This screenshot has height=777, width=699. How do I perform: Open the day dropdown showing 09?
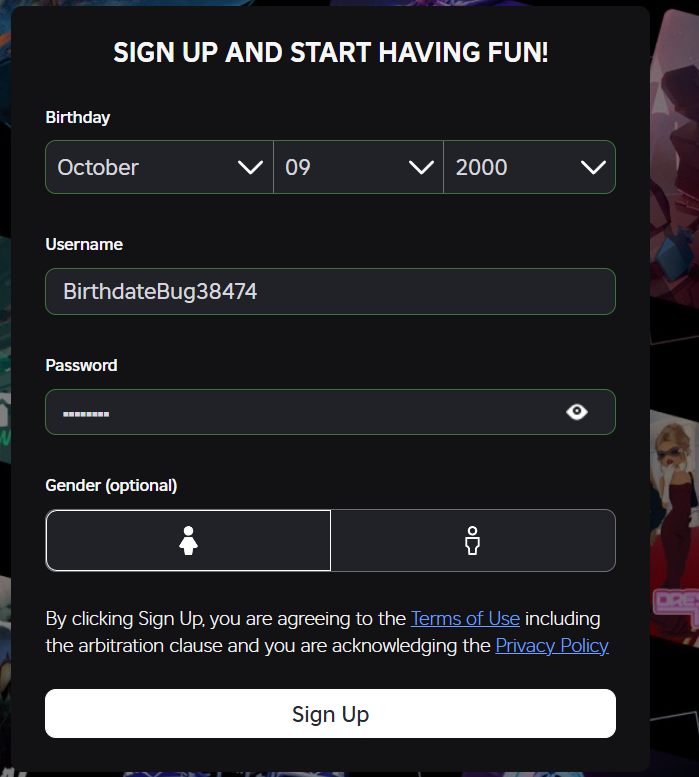coord(358,167)
